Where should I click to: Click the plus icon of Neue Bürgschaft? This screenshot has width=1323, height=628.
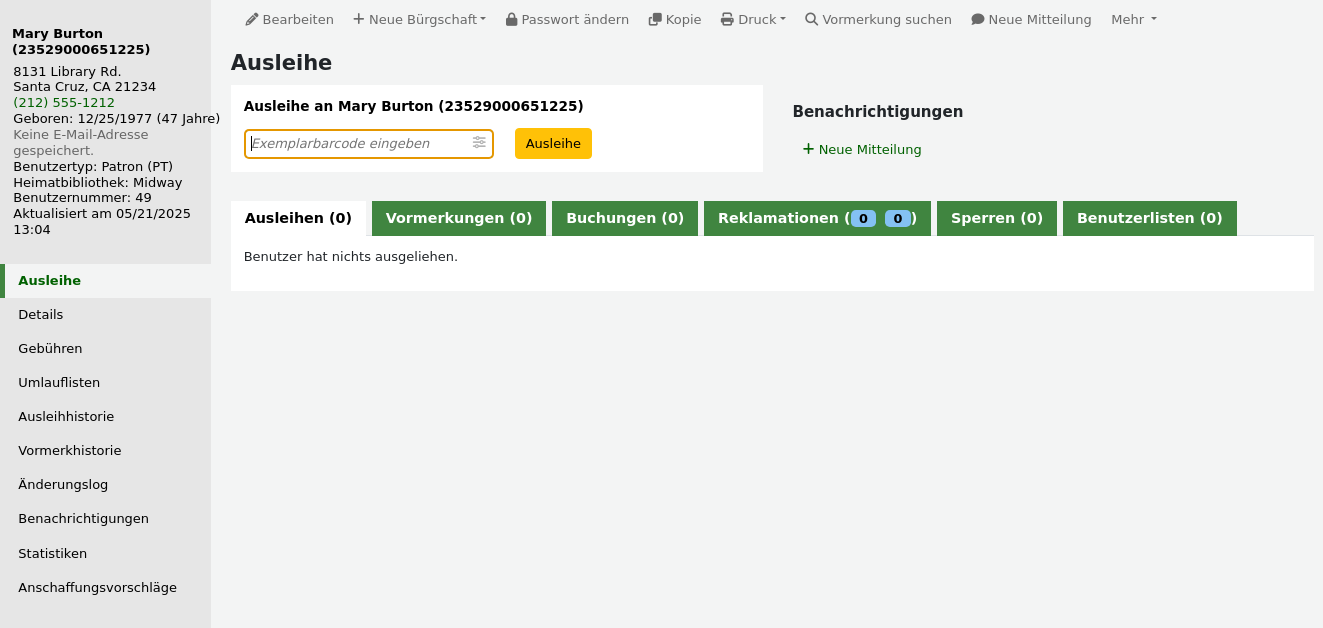(x=359, y=19)
